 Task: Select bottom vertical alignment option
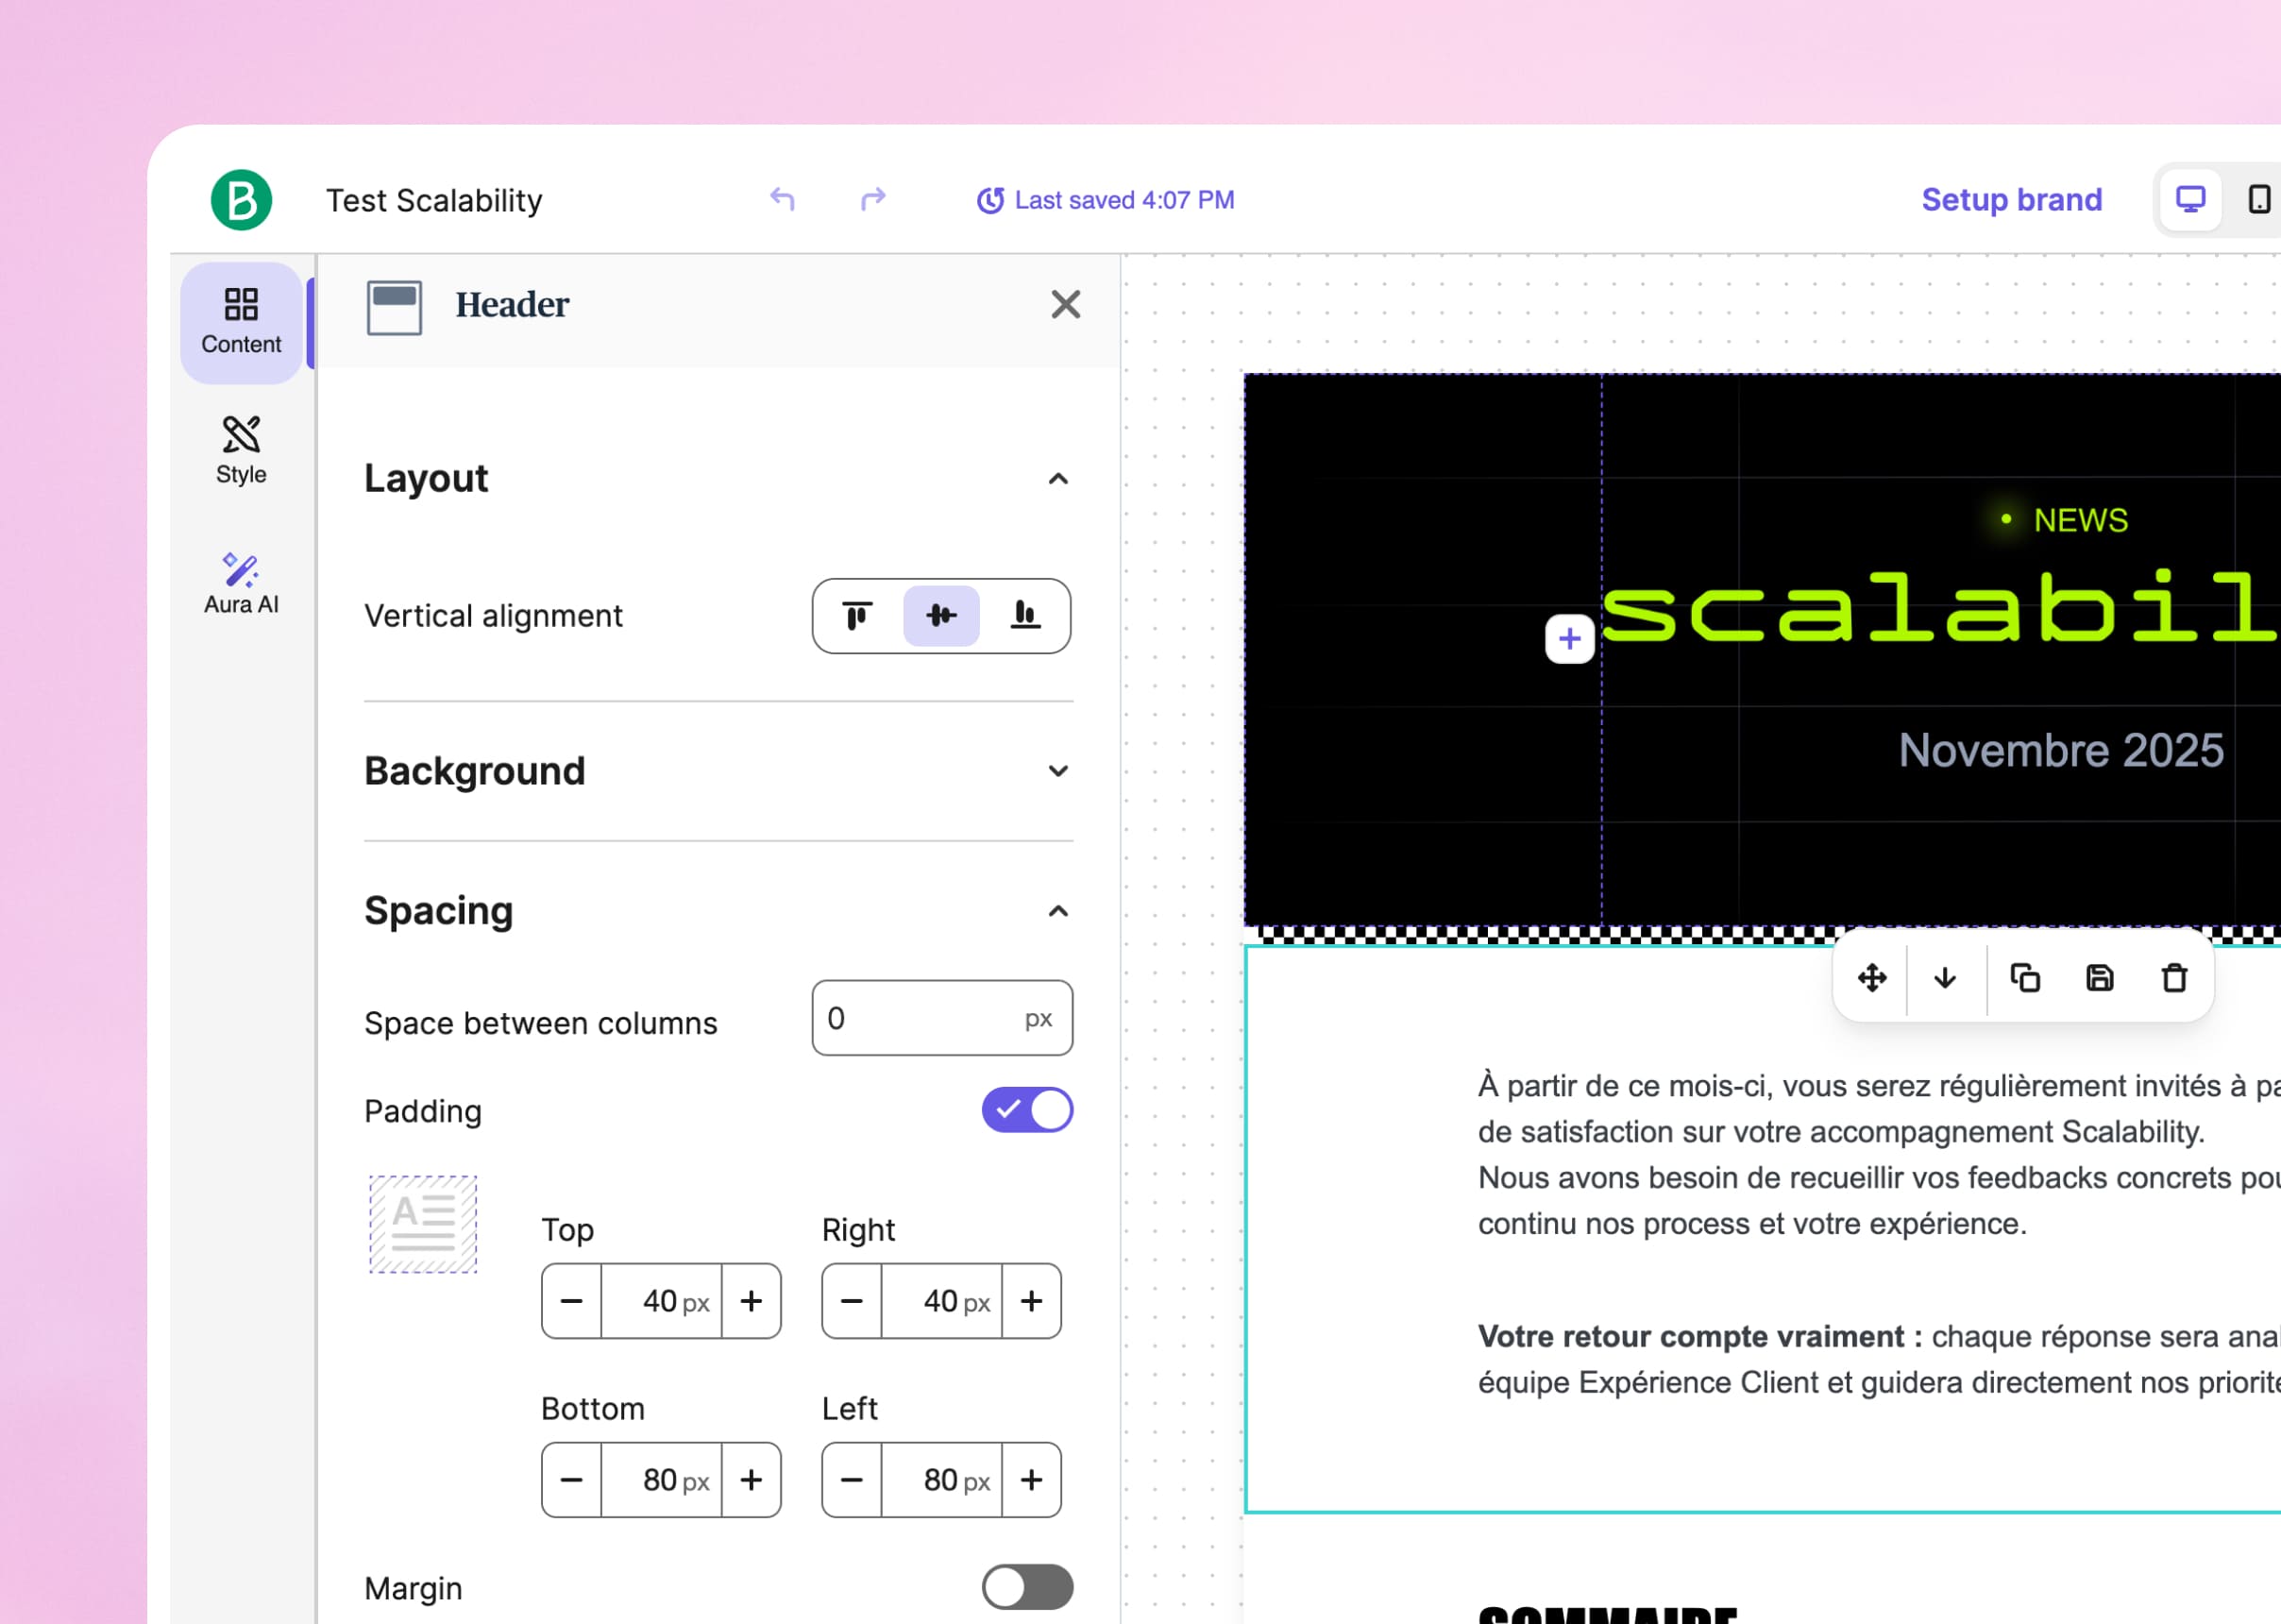click(1025, 615)
